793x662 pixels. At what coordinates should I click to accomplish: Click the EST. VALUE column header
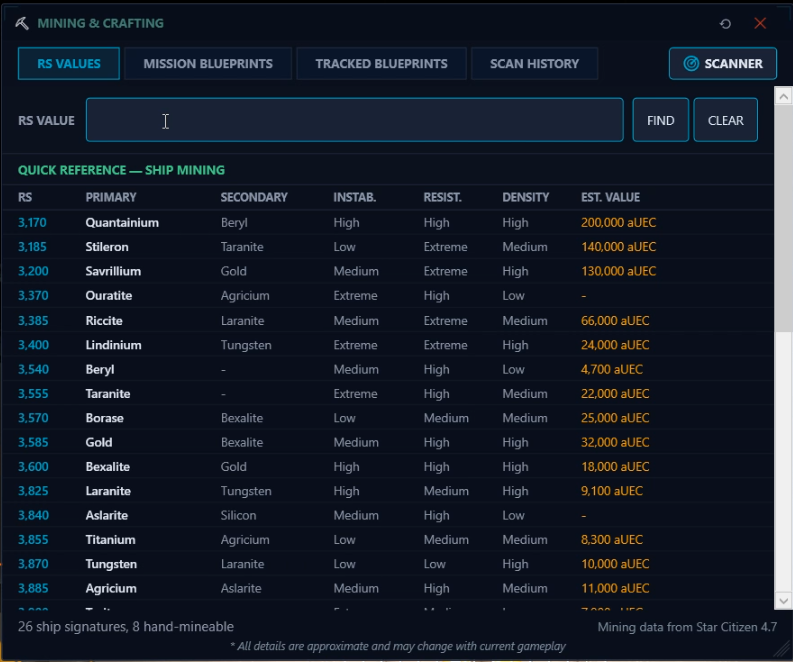click(610, 197)
